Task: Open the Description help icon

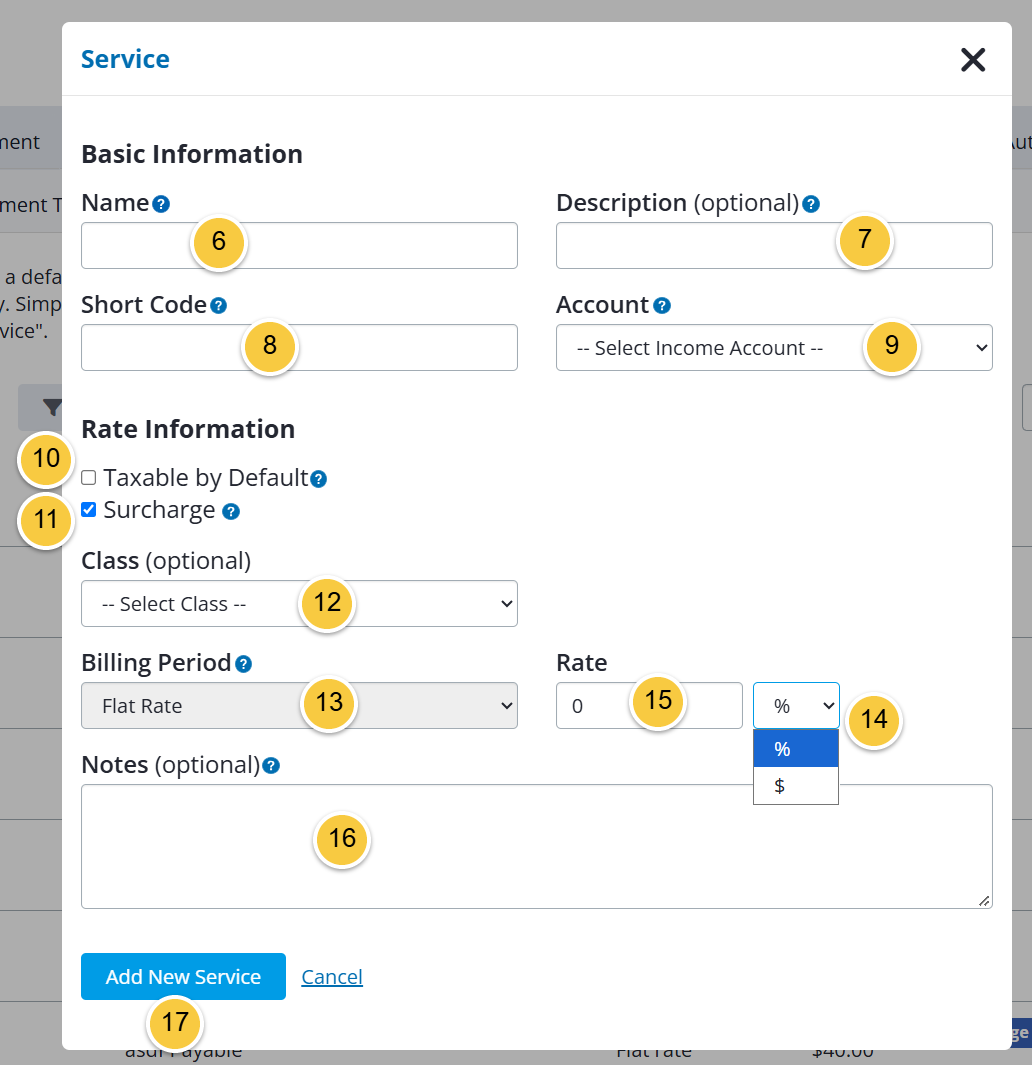Action: pyautogui.click(x=811, y=204)
